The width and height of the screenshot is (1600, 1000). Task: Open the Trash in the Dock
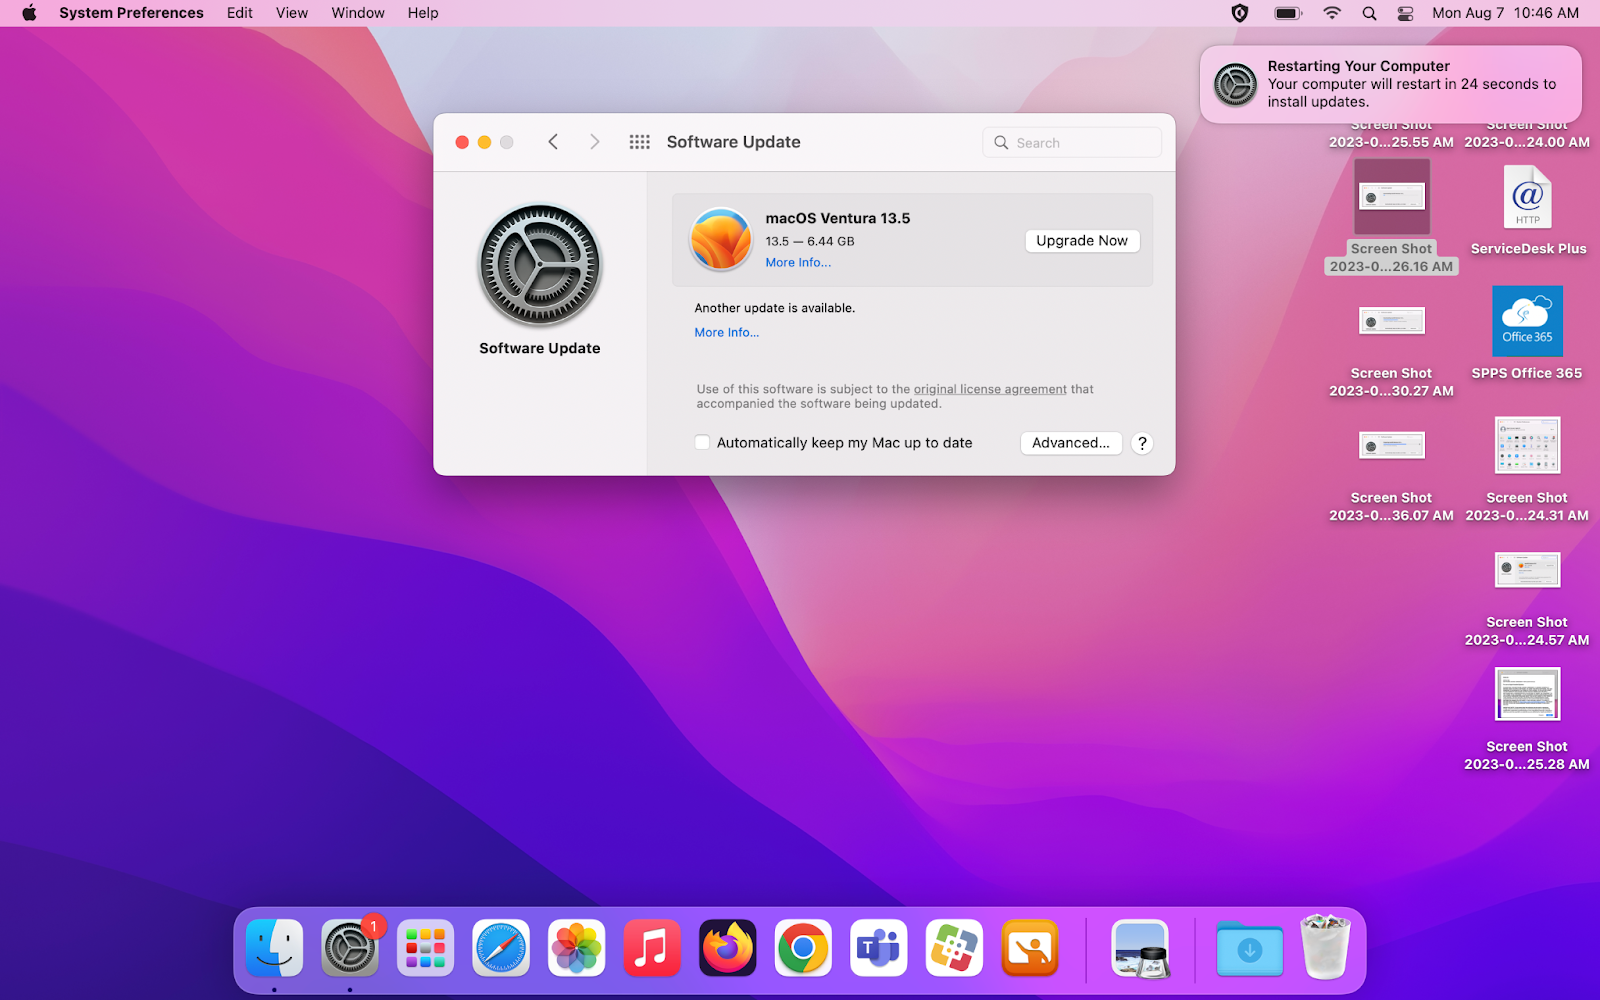click(x=1325, y=946)
